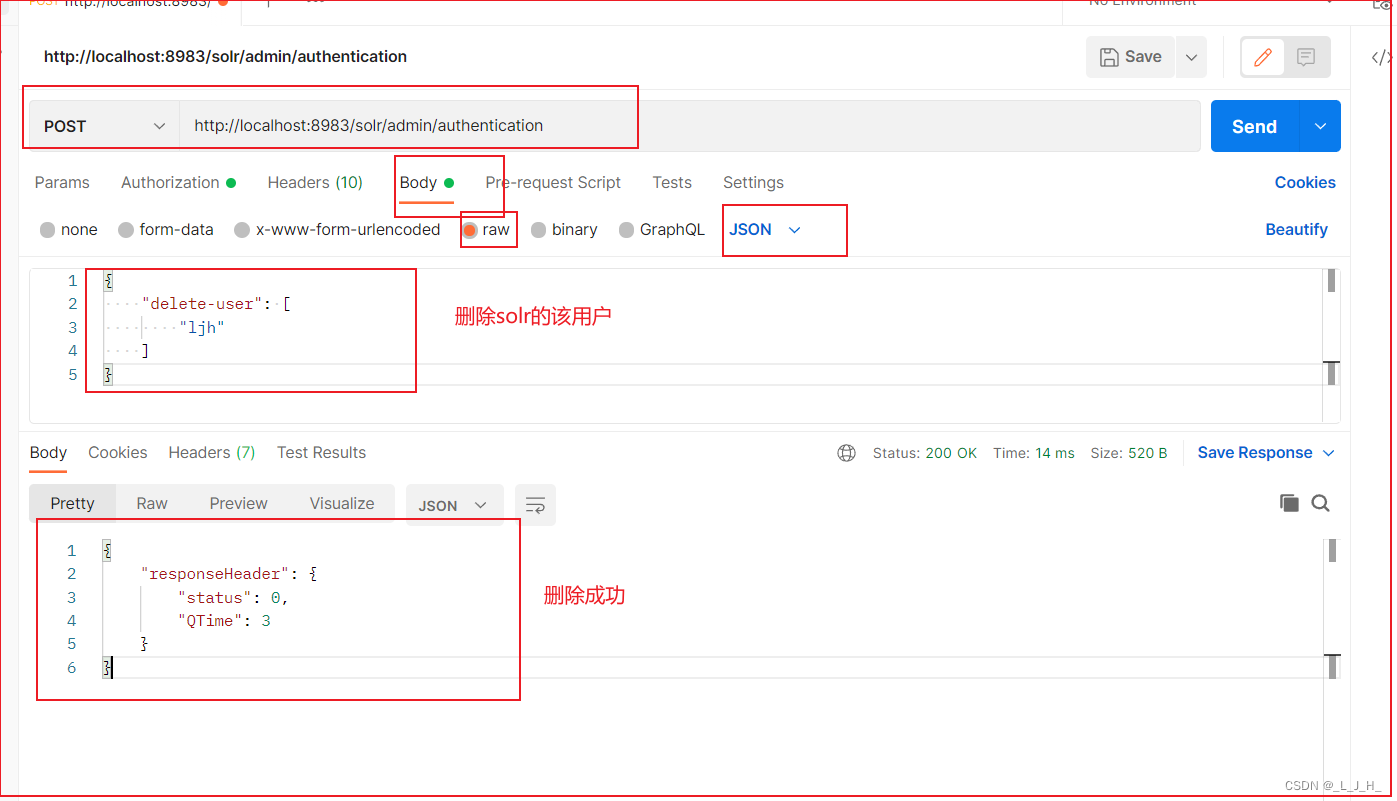
Task: Switch response view to Visualize
Action: pyautogui.click(x=342, y=503)
